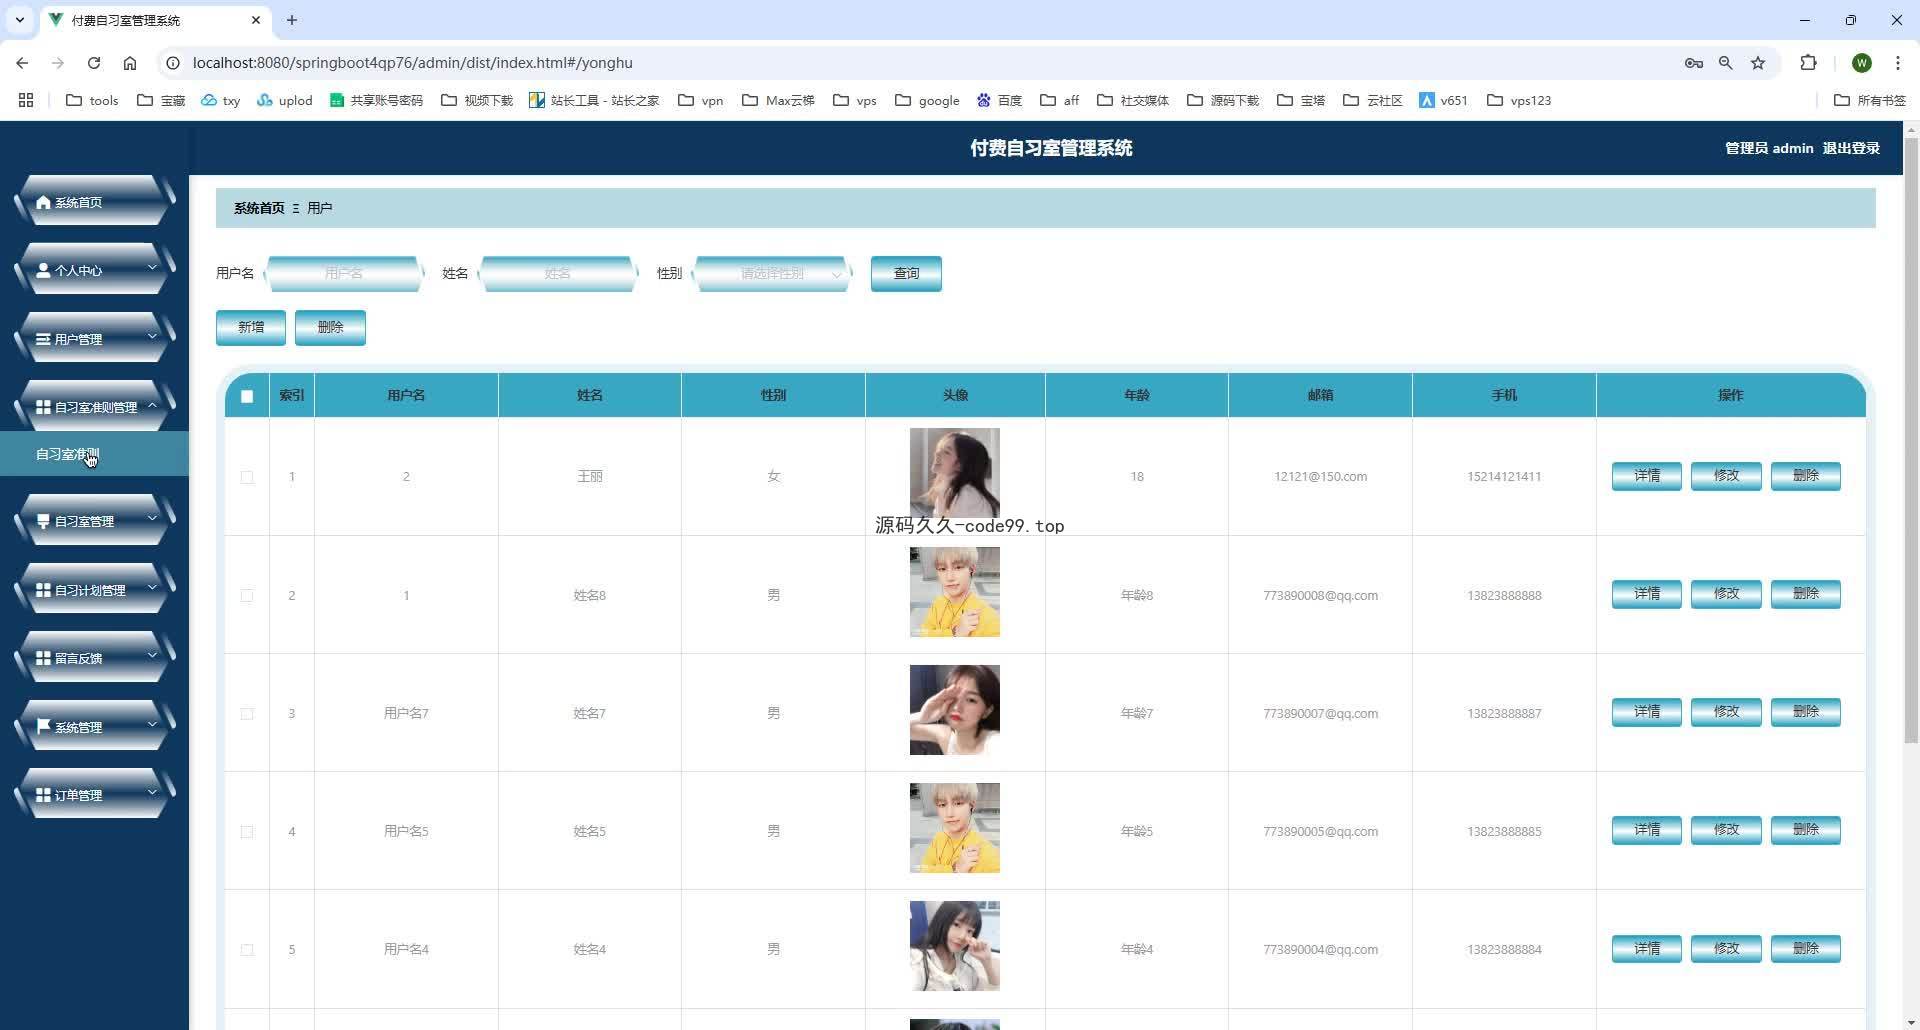Image resolution: width=1920 pixels, height=1030 pixels.
Task: Click the 新增 add button
Action: pyautogui.click(x=251, y=328)
